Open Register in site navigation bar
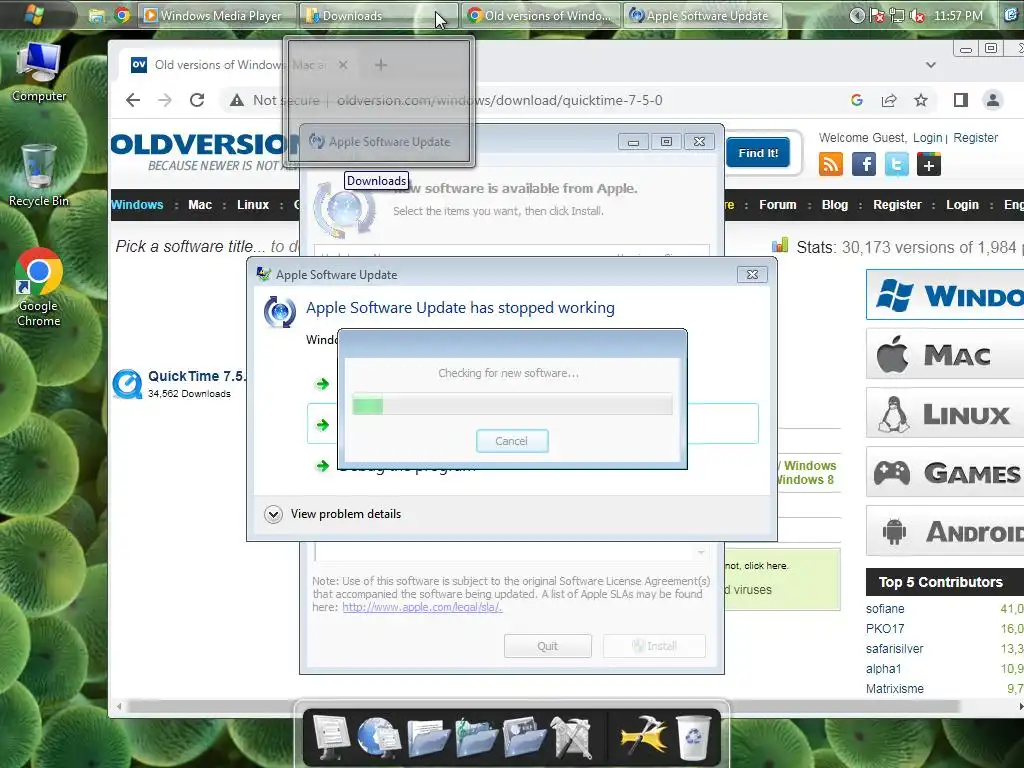1024x768 pixels. (x=897, y=204)
